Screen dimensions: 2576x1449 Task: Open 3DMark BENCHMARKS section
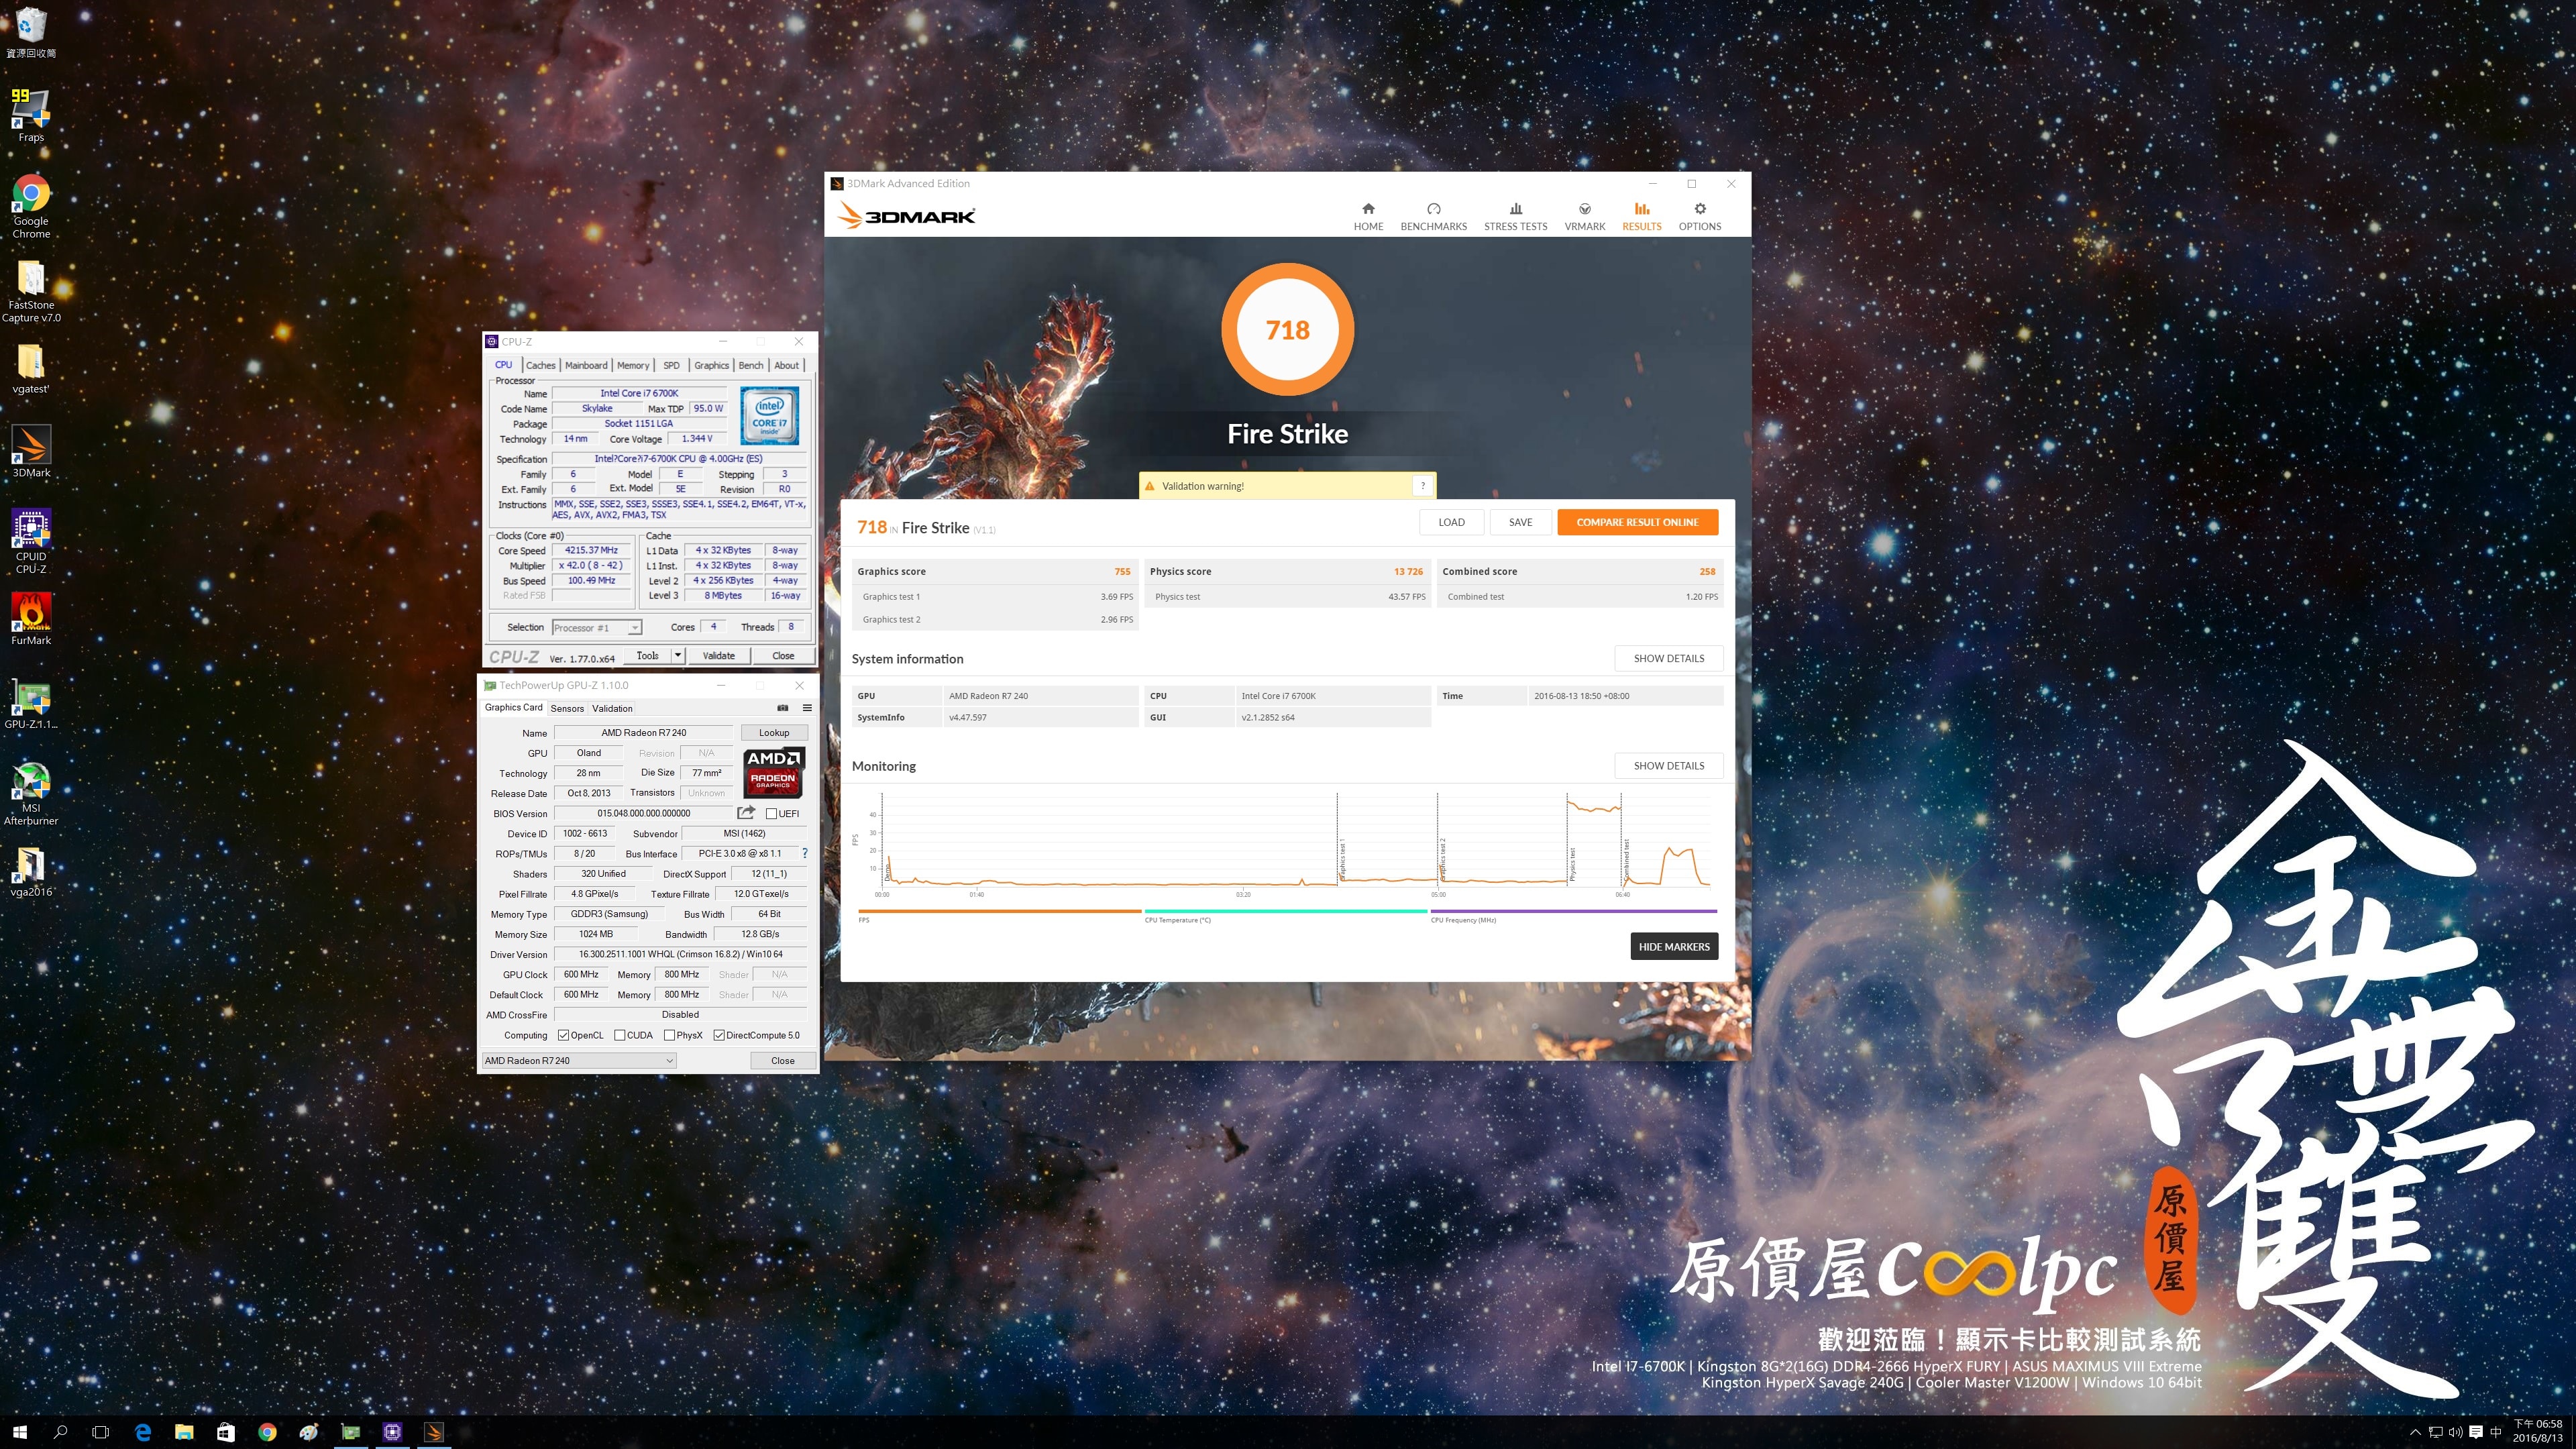tap(1433, 216)
